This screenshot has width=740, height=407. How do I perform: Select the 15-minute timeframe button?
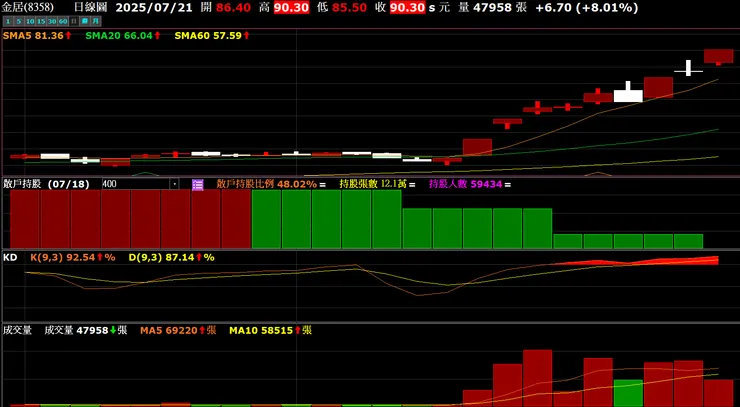click(41, 21)
